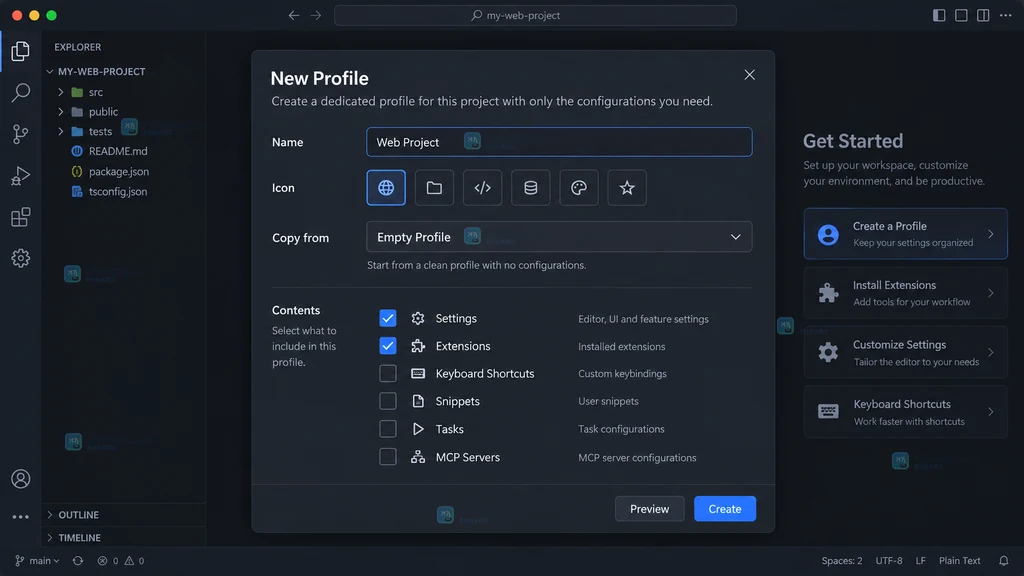Open title bar more actions ellipsis
The image size is (1024, 576).
1005,15
